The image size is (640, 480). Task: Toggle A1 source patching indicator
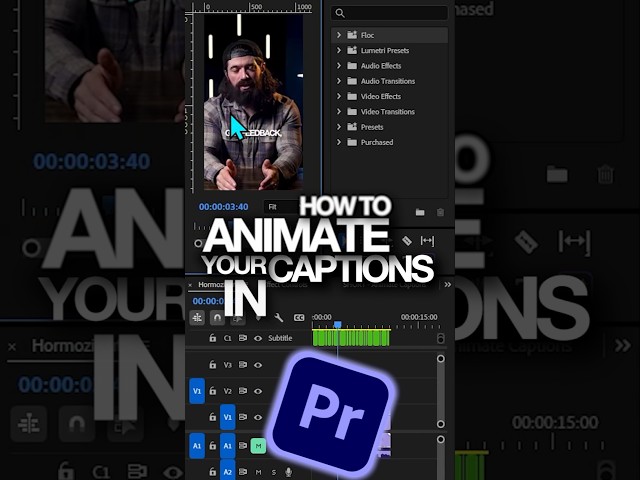click(x=197, y=446)
